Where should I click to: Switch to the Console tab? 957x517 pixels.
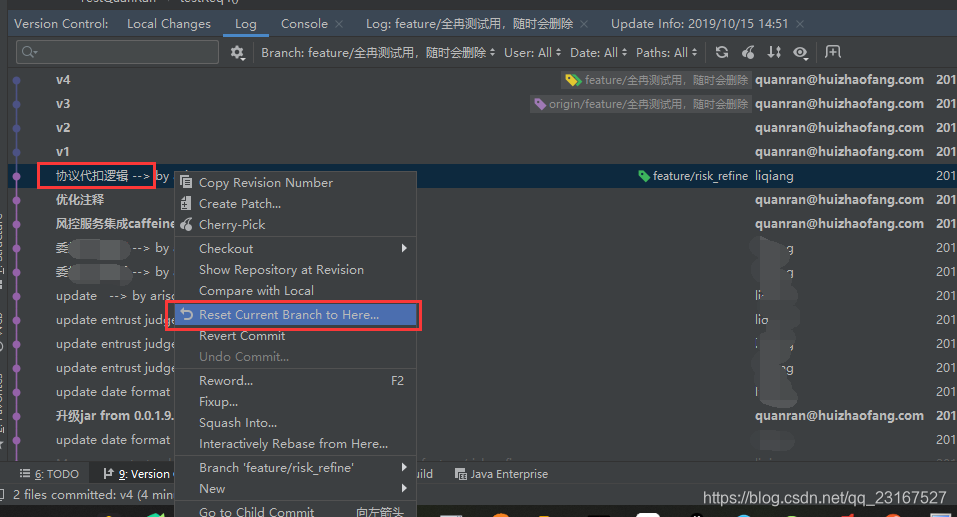coord(304,24)
